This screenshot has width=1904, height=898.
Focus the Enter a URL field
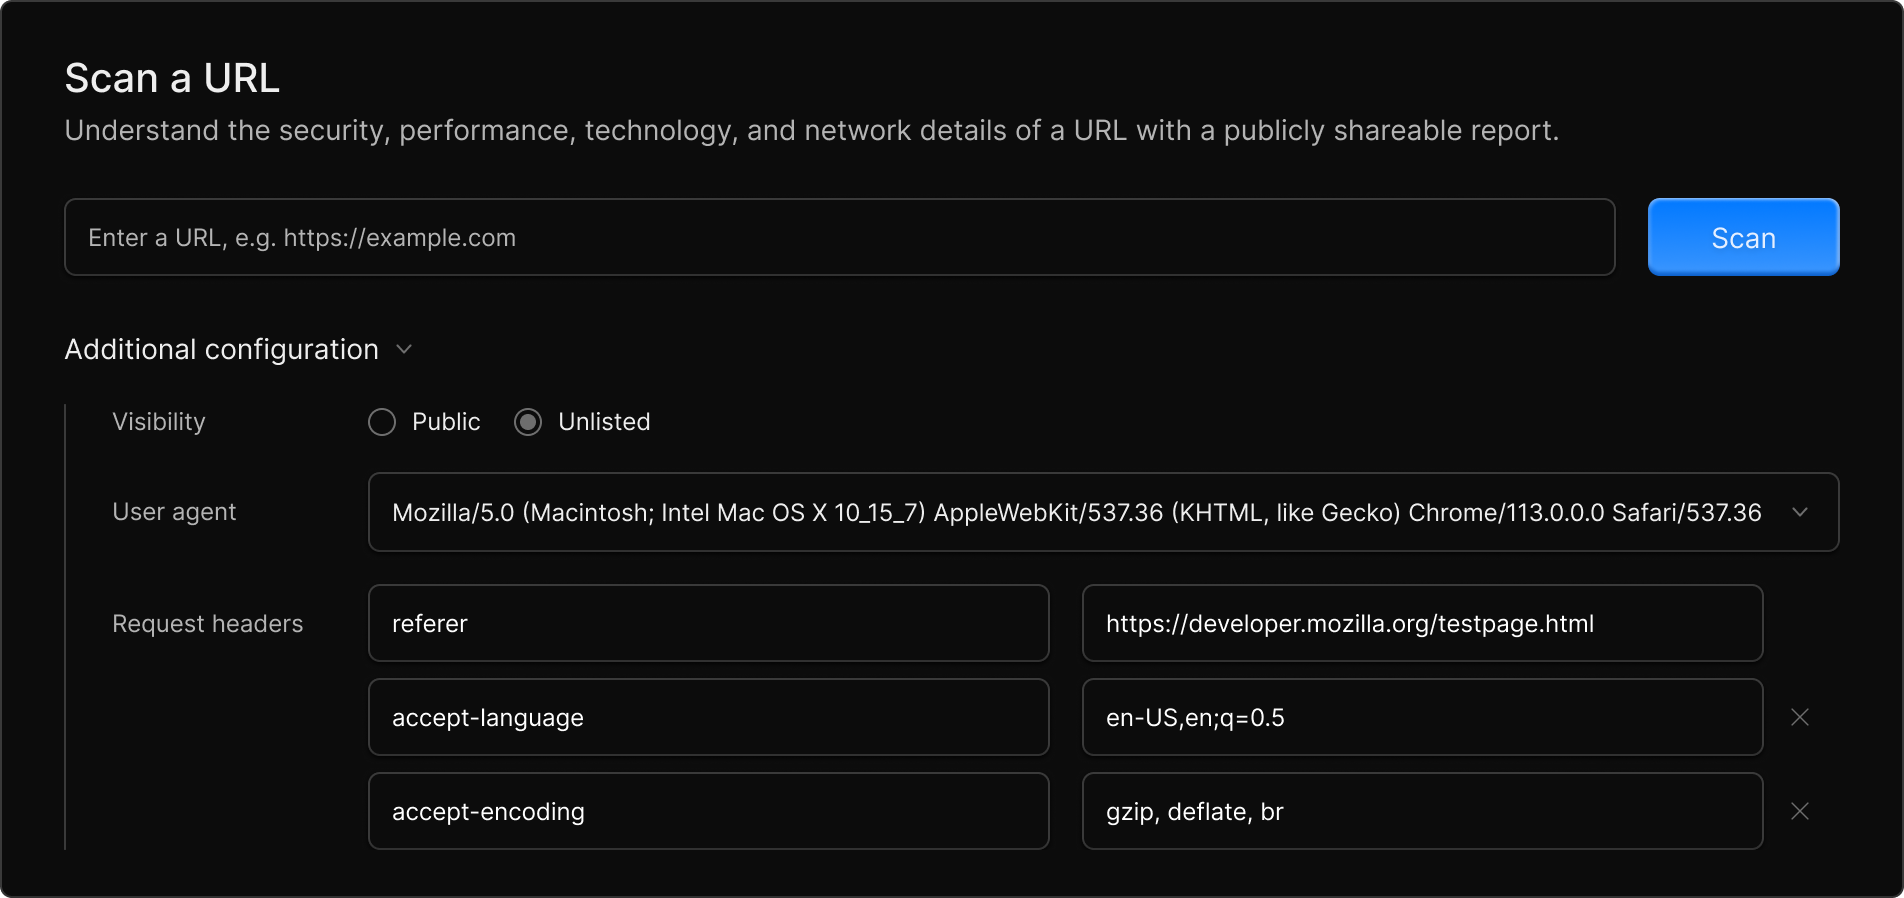point(839,237)
